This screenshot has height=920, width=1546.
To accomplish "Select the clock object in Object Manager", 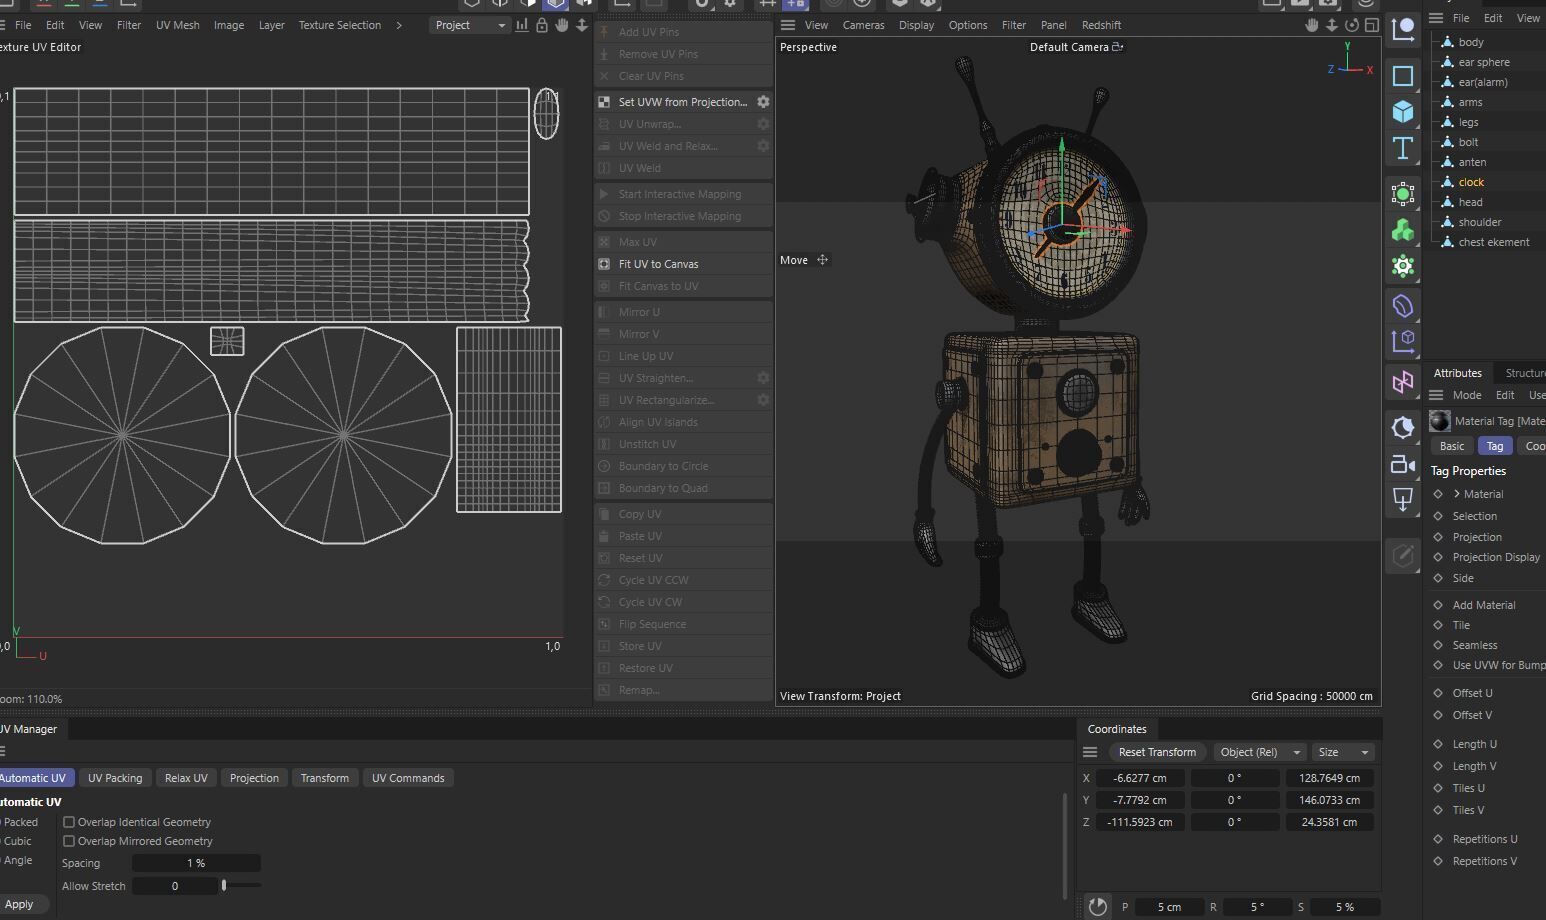I will 1471,182.
